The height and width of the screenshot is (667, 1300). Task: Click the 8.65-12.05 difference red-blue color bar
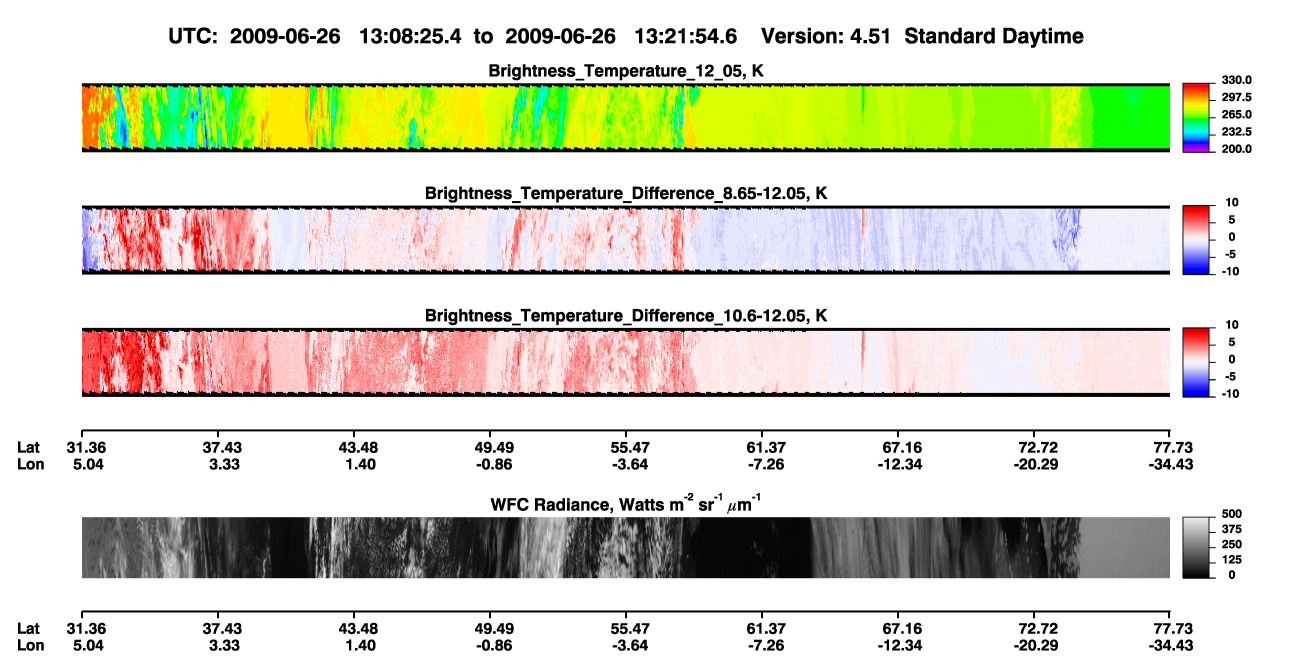(1196, 239)
